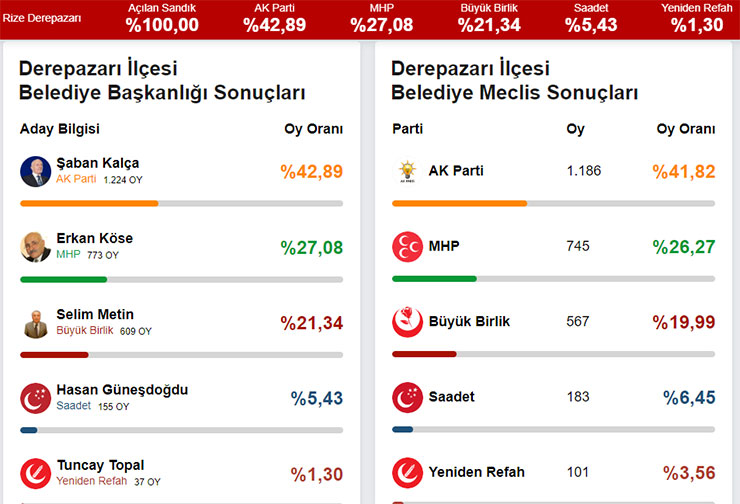This screenshot has width=740, height=504.
Task: Select AK Parti %42,89 in top bar
Action: (274, 18)
